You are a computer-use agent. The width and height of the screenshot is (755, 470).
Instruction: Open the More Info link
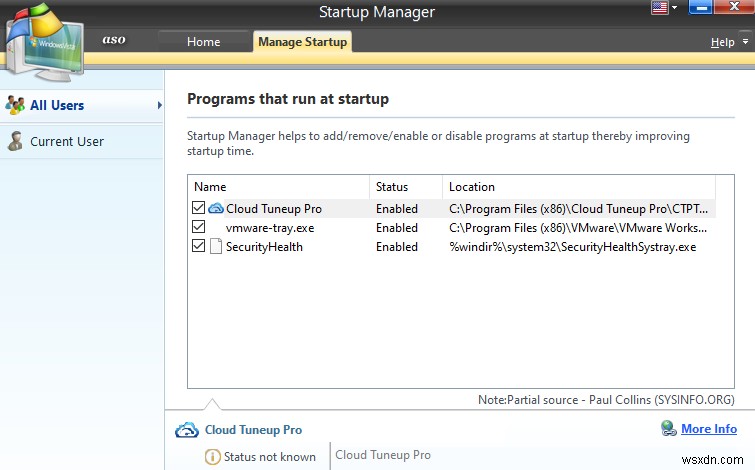[x=709, y=429]
